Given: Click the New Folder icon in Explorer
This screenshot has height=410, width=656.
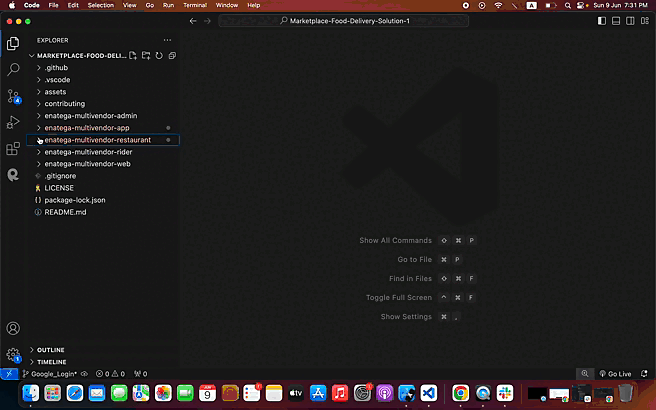Looking at the screenshot, I should (146, 55).
